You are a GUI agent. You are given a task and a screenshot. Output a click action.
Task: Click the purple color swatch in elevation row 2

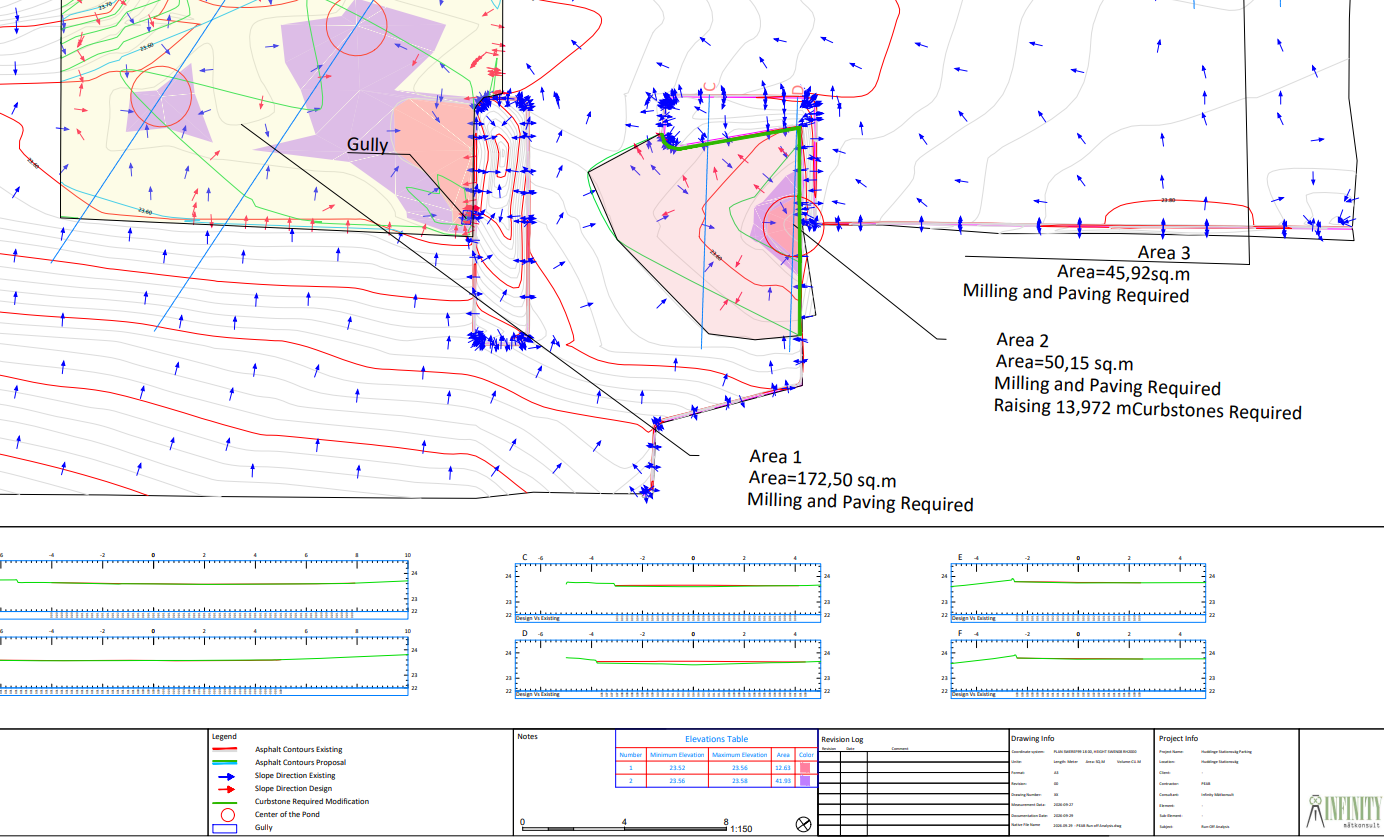point(807,781)
